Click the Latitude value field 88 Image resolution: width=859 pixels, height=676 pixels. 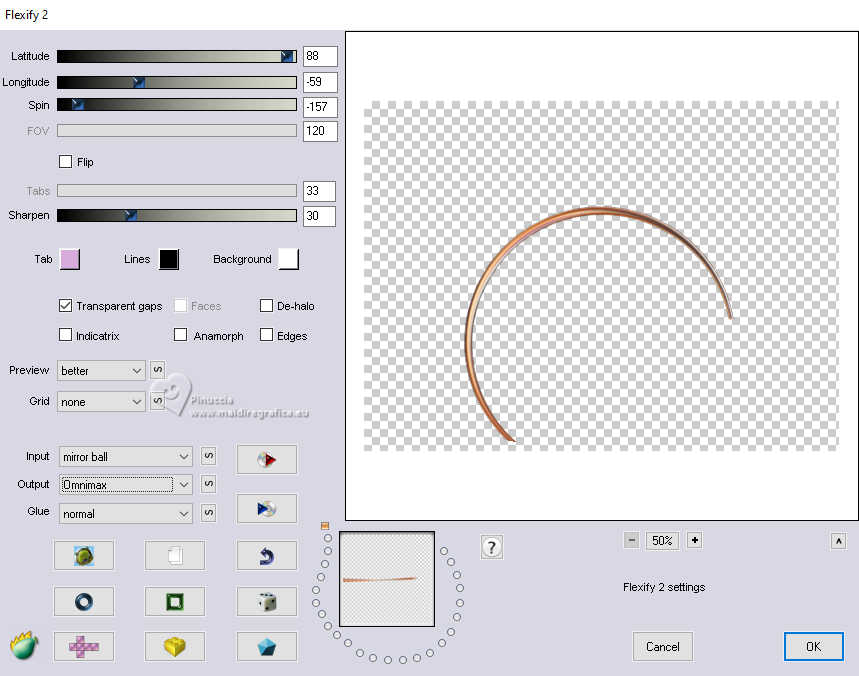(x=320, y=56)
